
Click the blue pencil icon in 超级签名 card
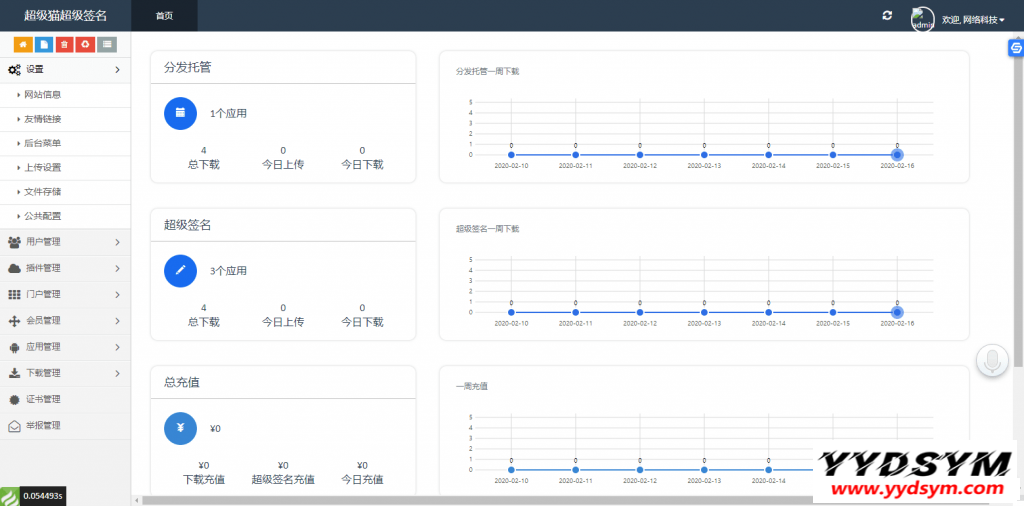pos(180,270)
